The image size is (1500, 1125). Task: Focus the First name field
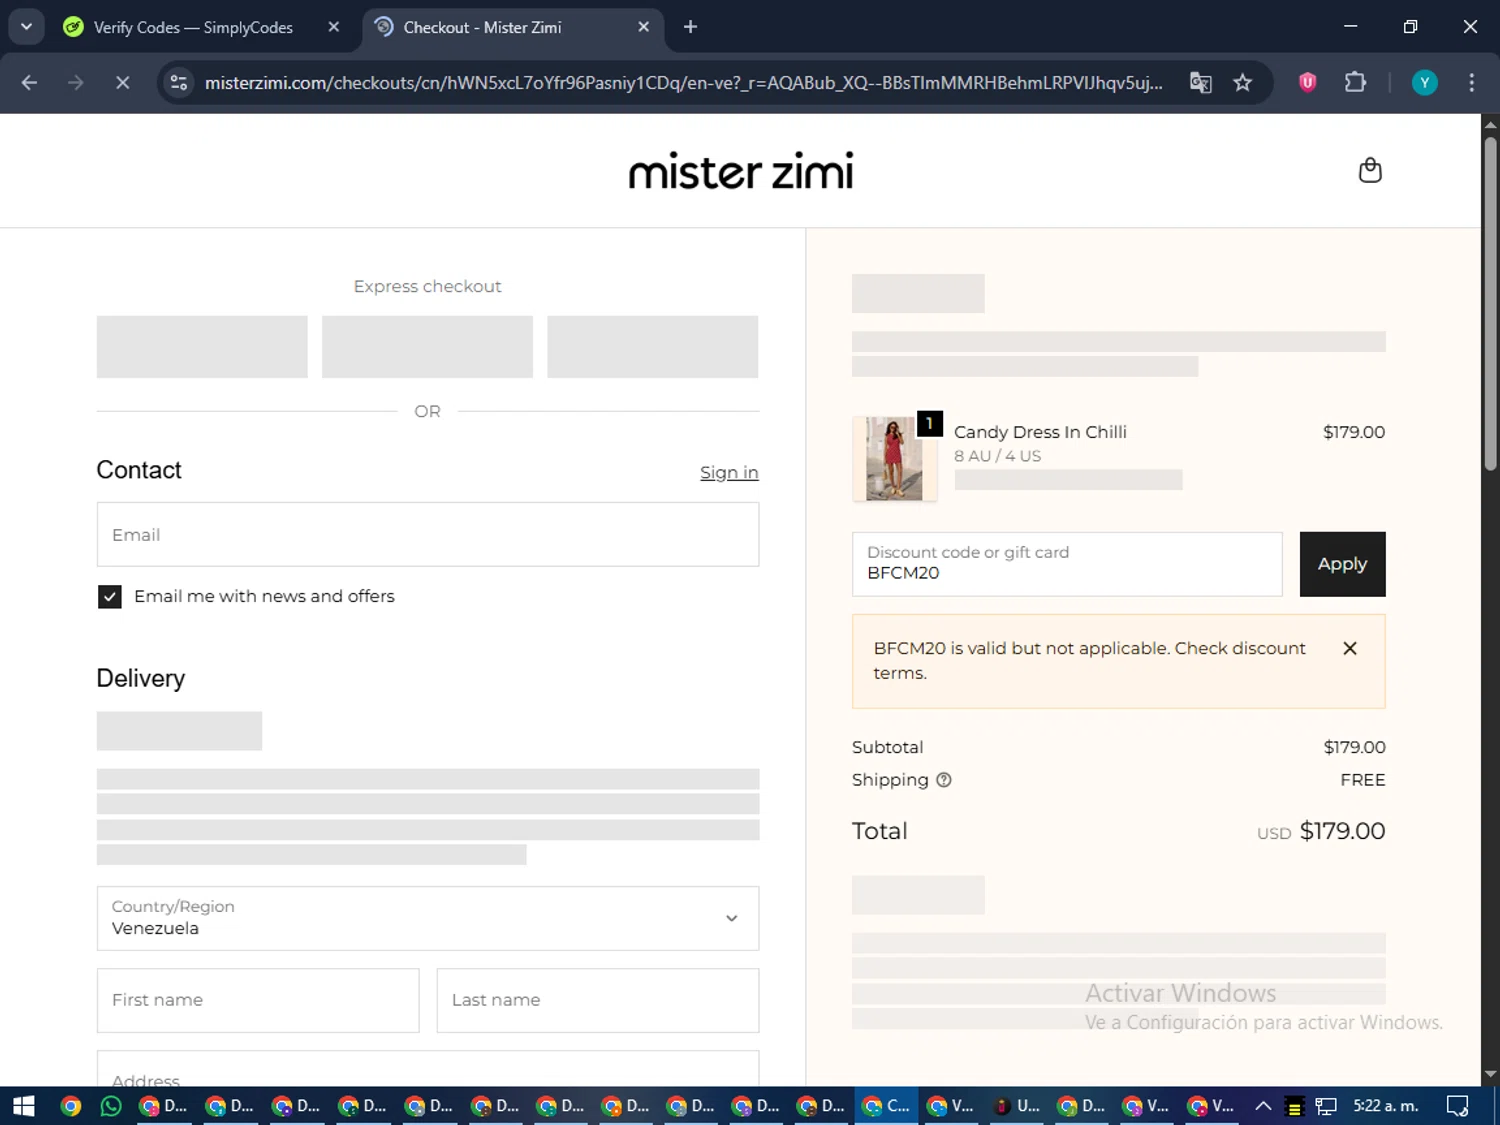point(258,1000)
